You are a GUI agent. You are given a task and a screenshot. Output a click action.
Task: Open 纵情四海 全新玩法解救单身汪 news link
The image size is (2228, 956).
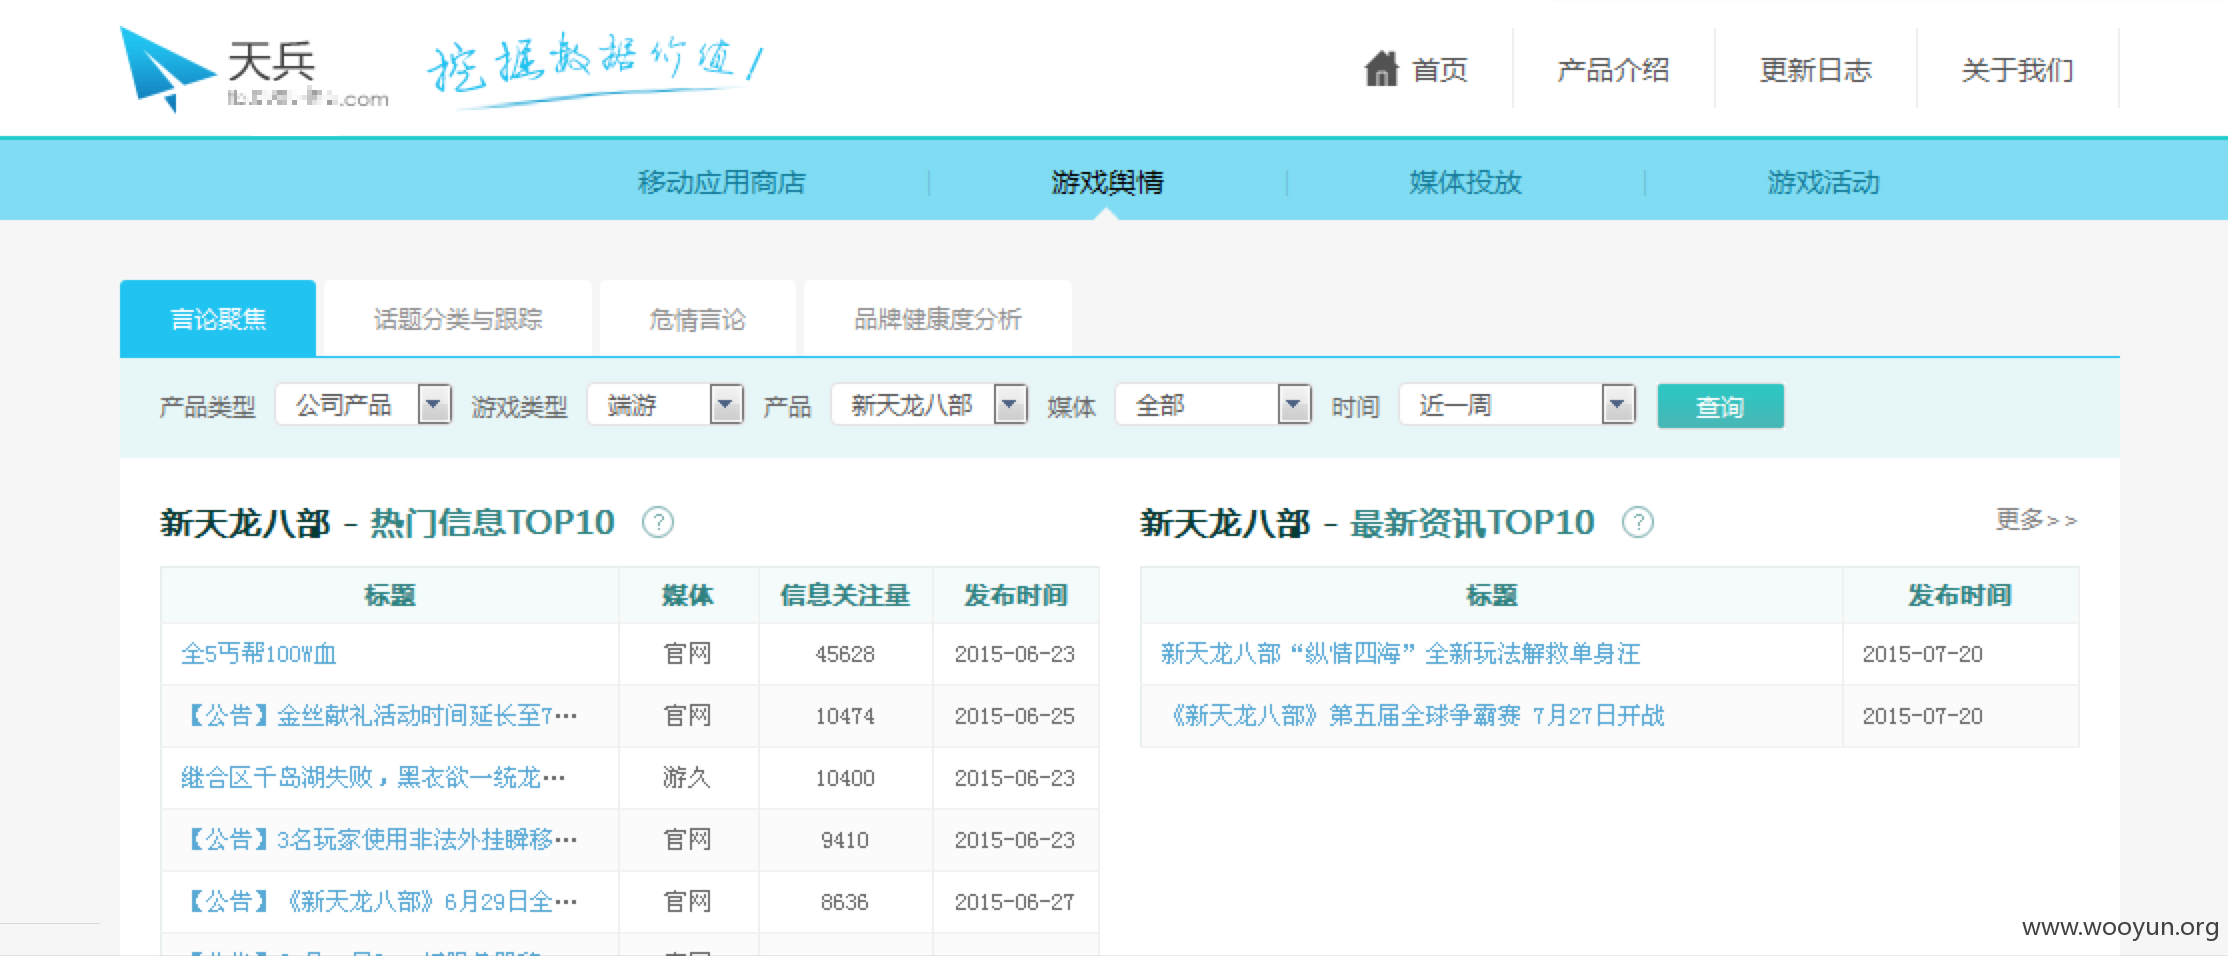point(1400,654)
